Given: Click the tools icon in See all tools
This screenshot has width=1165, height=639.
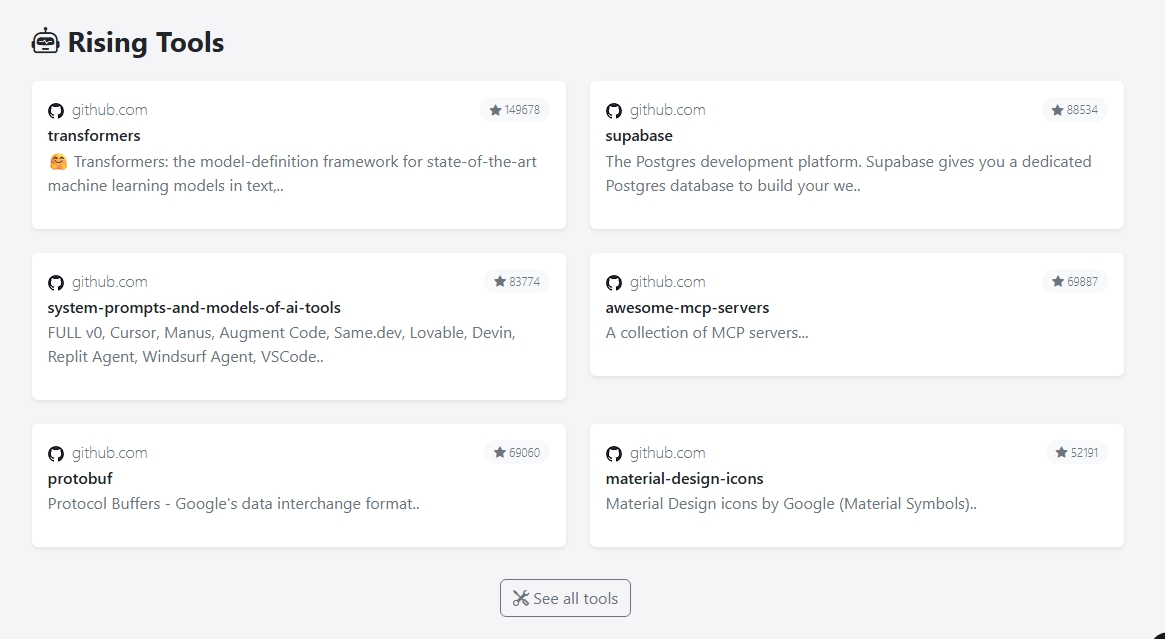Looking at the screenshot, I should [x=521, y=598].
